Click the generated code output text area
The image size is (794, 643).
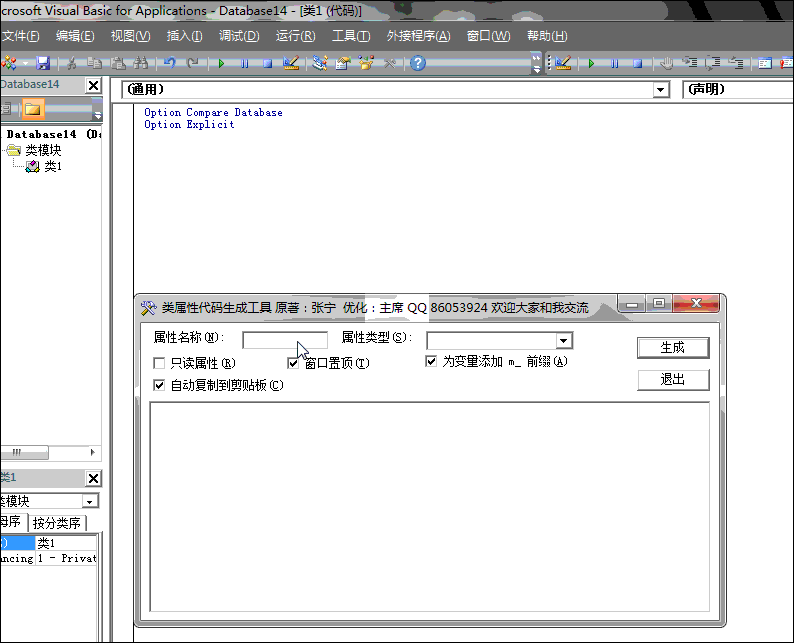[x=429, y=506]
